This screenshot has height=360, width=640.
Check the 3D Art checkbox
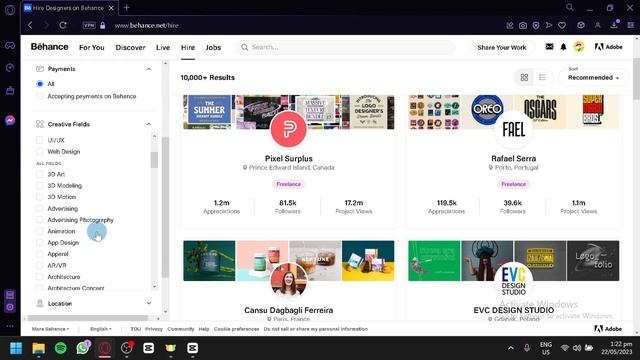40,174
